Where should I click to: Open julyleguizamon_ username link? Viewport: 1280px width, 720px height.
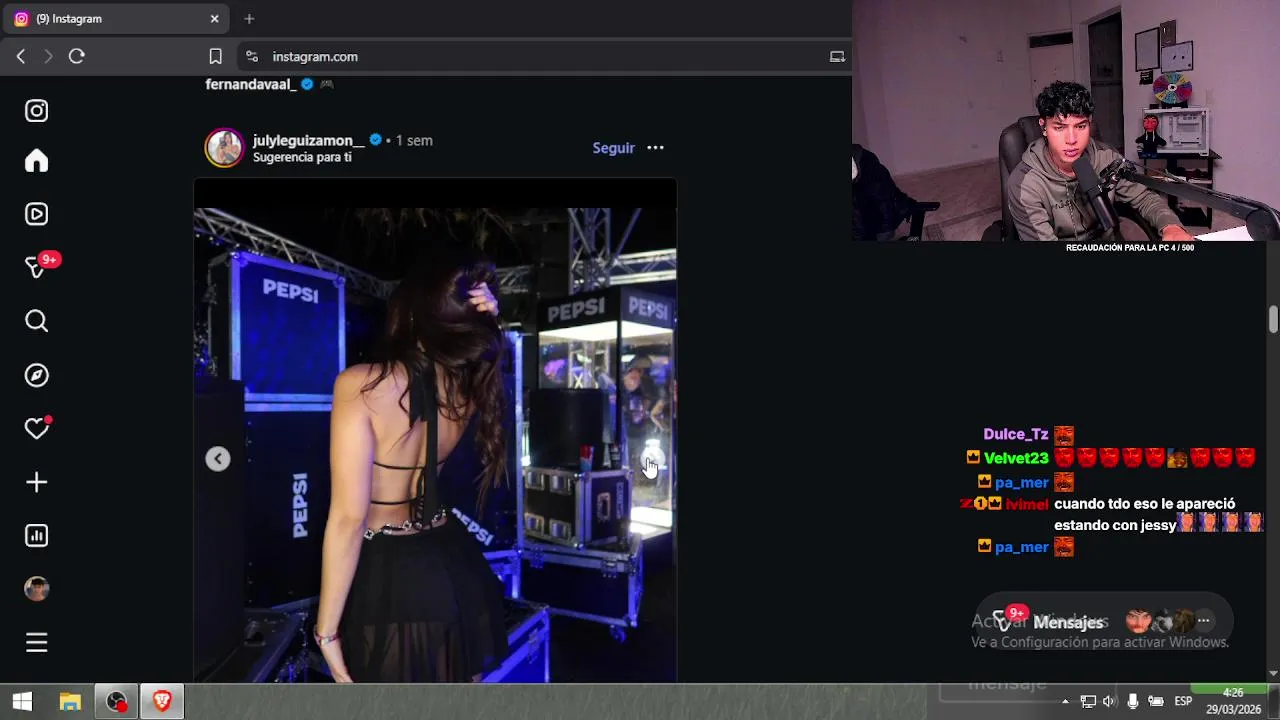click(x=308, y=140)
